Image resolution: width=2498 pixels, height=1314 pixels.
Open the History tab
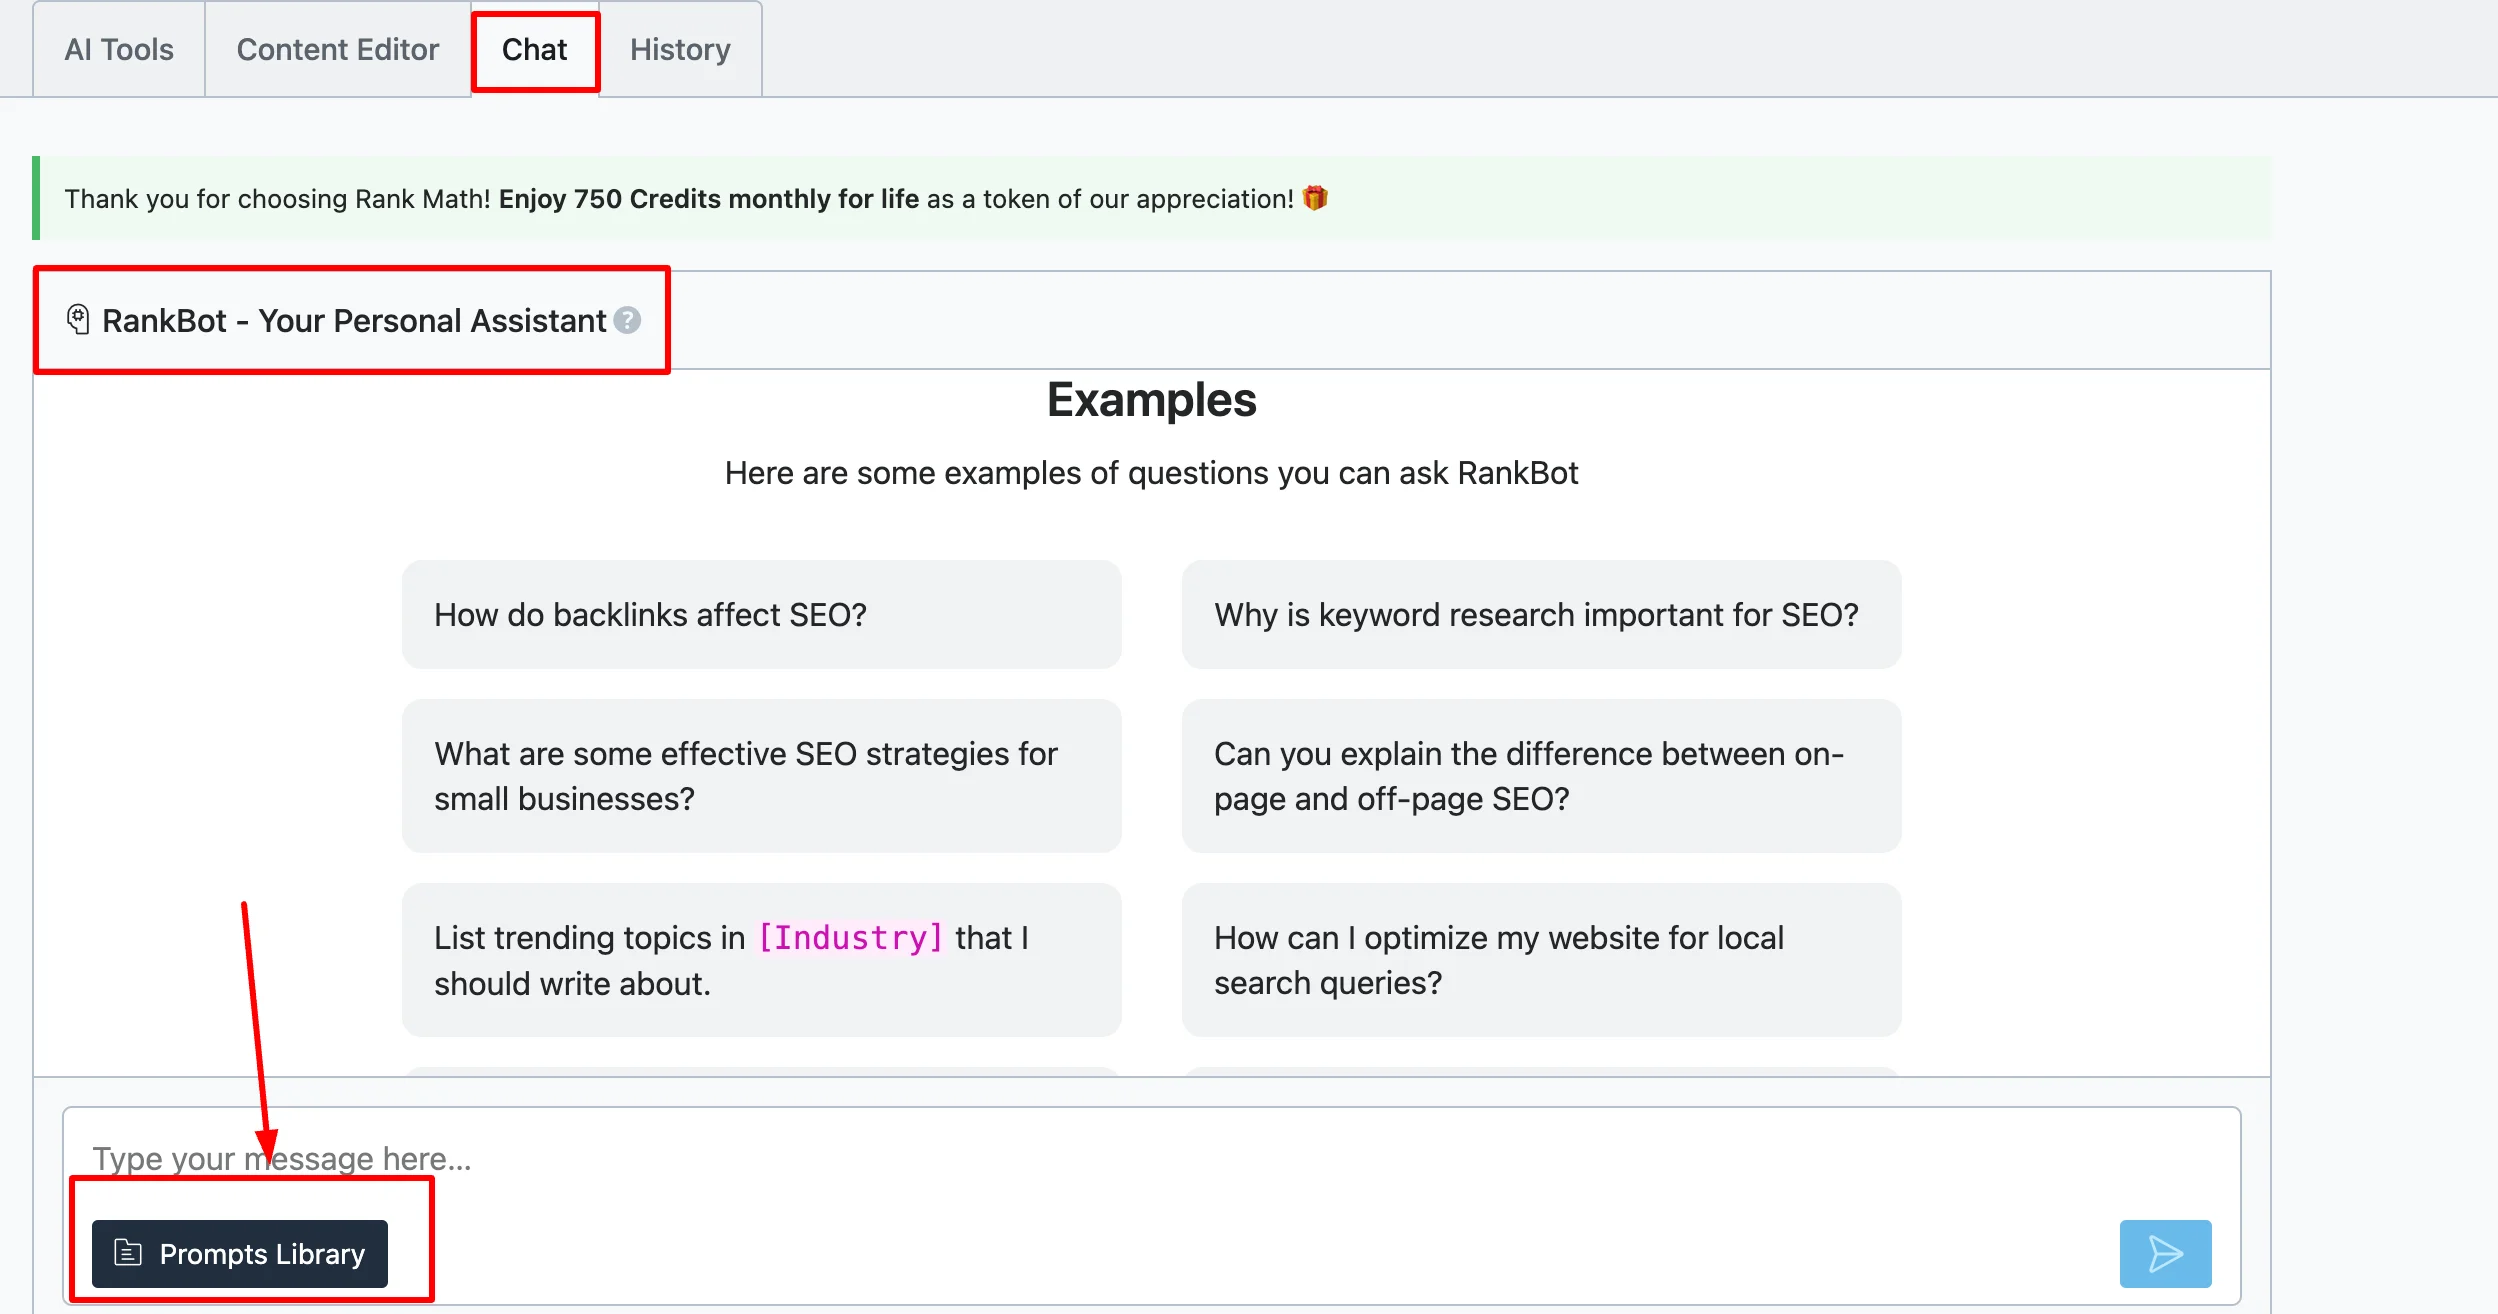[680, 50]
